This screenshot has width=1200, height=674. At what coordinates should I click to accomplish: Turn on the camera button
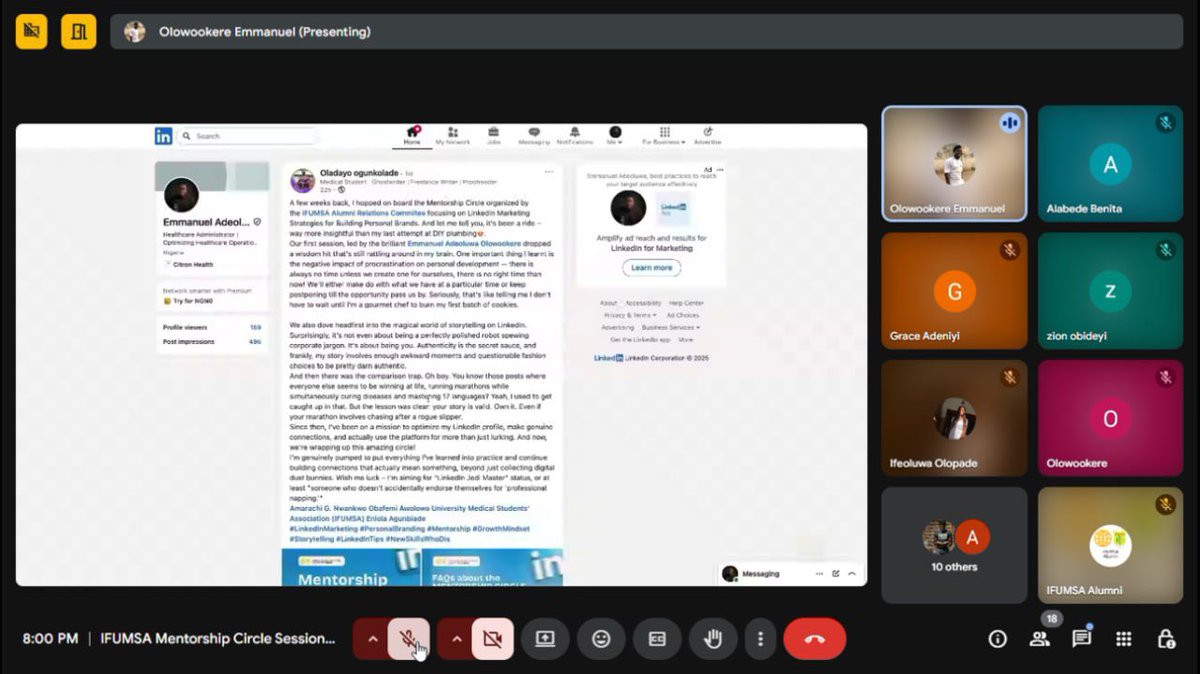coord(492,639)
